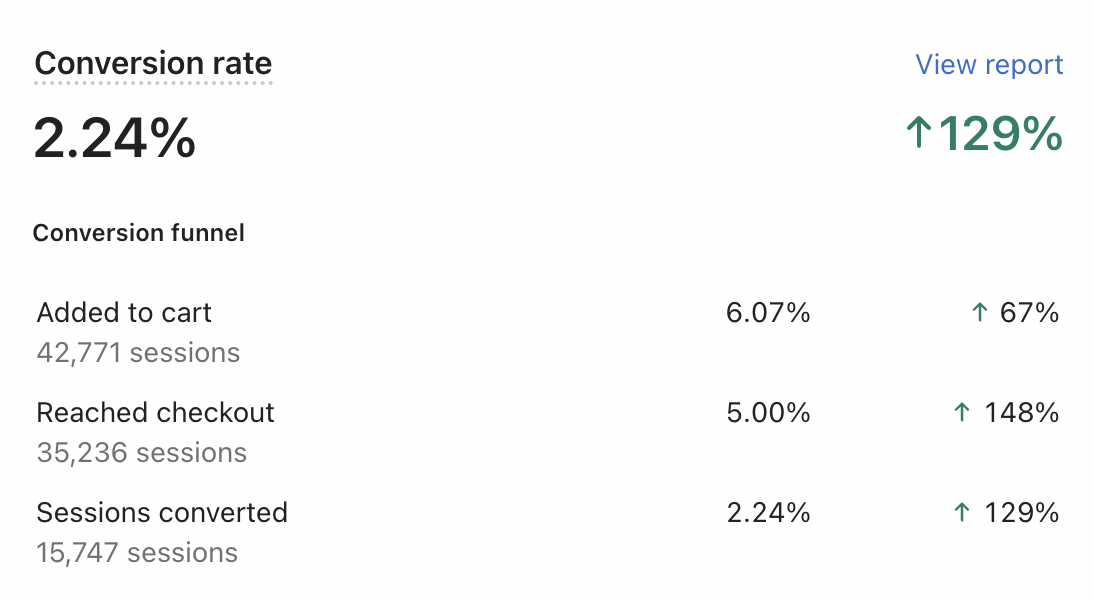Click the 67% change value
Viewport: 1094px width, 602px height.
click(x=1029, y=313)
